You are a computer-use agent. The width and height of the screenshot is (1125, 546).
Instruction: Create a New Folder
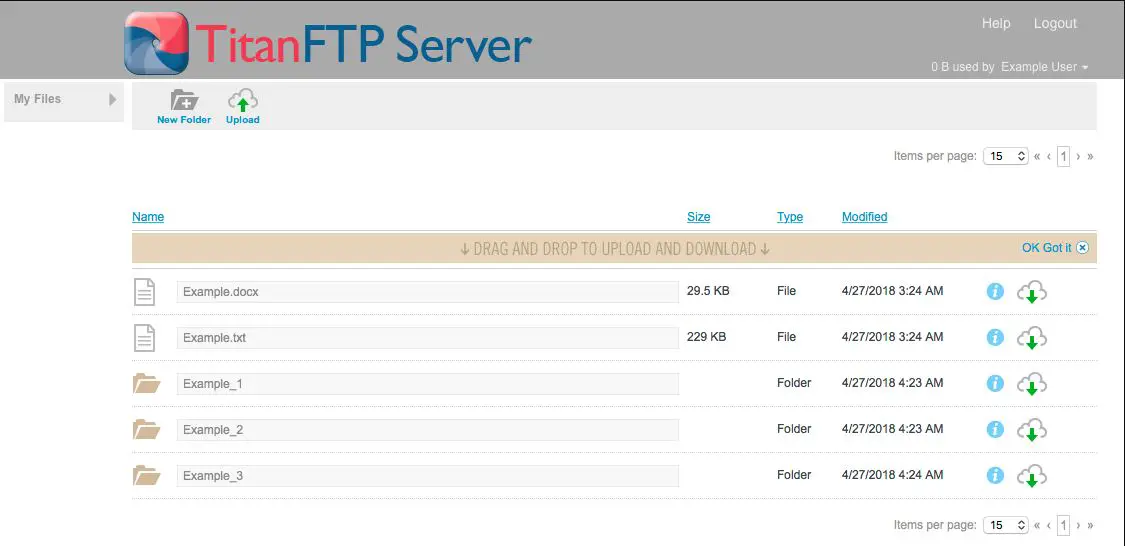[x=184, y=107]
